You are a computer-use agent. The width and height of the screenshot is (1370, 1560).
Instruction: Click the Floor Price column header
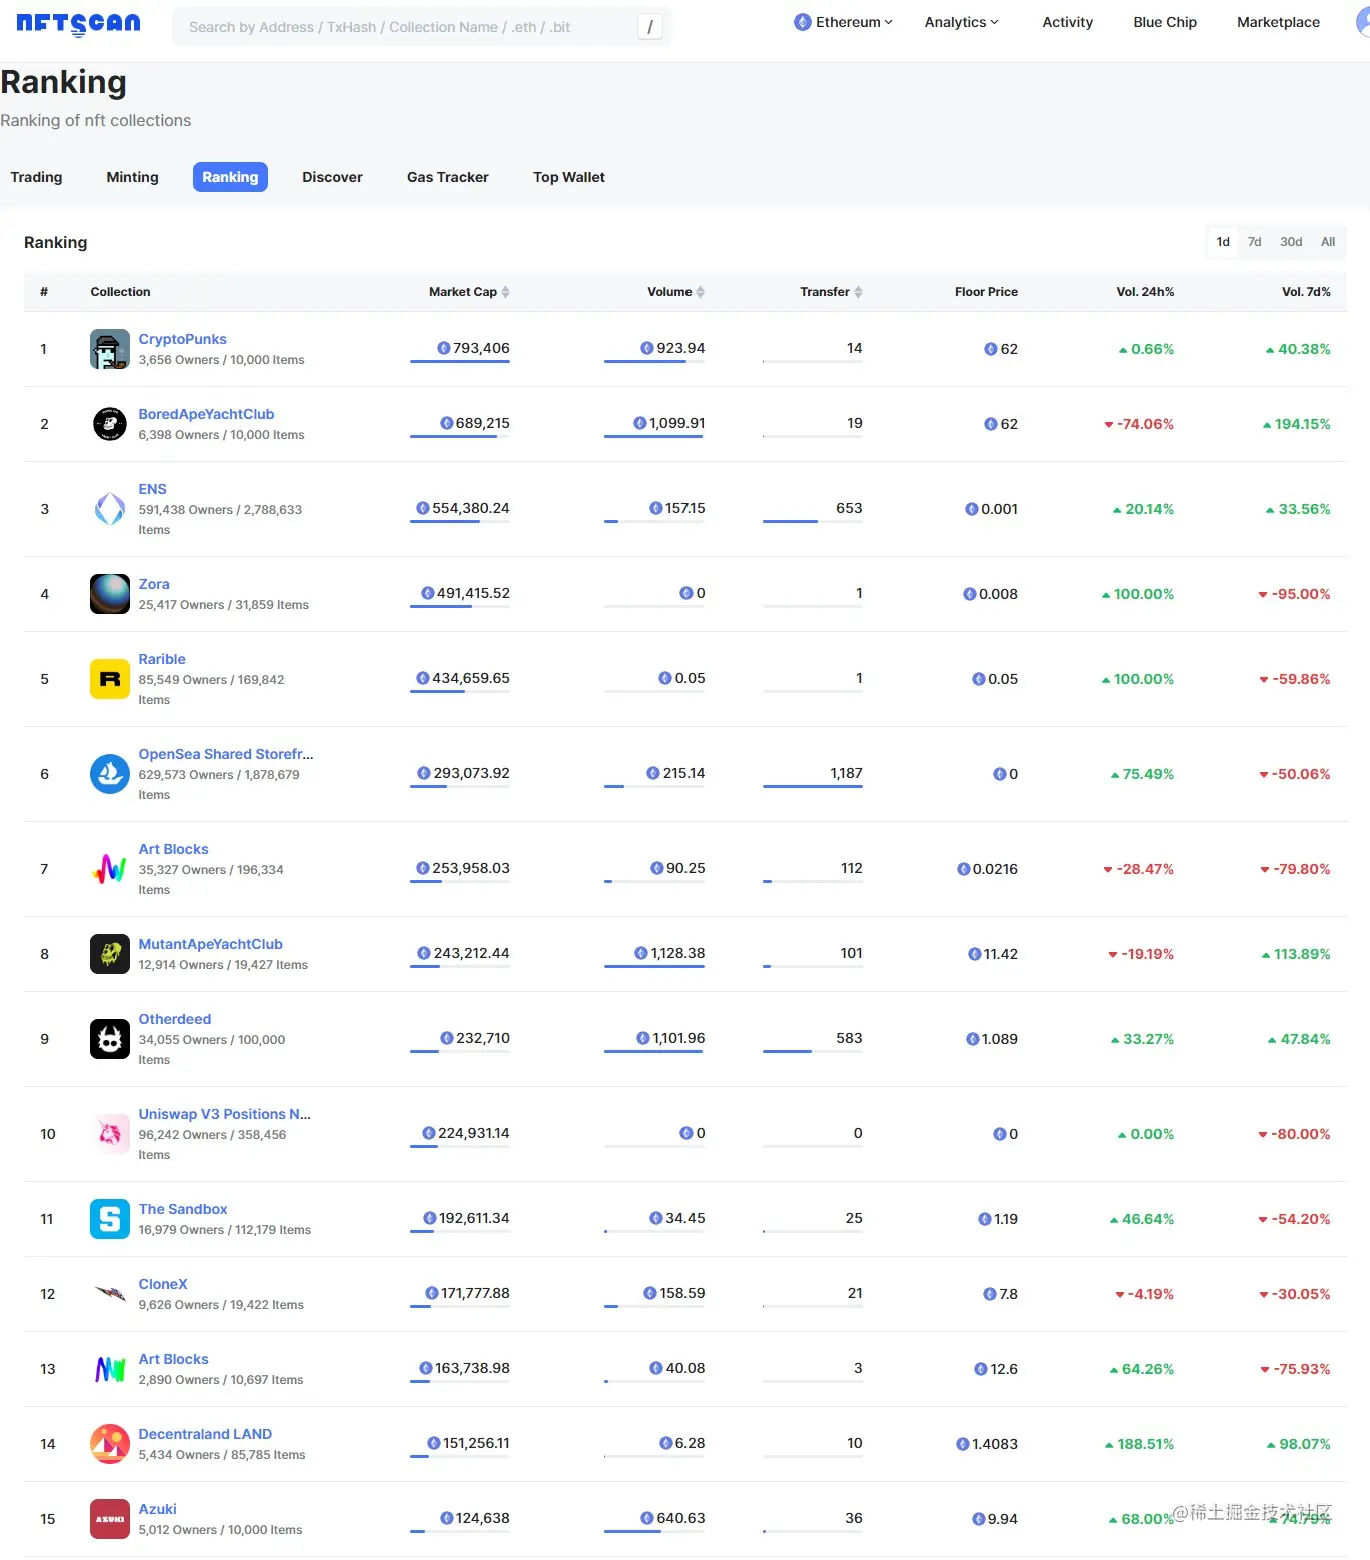pos(986,292)
